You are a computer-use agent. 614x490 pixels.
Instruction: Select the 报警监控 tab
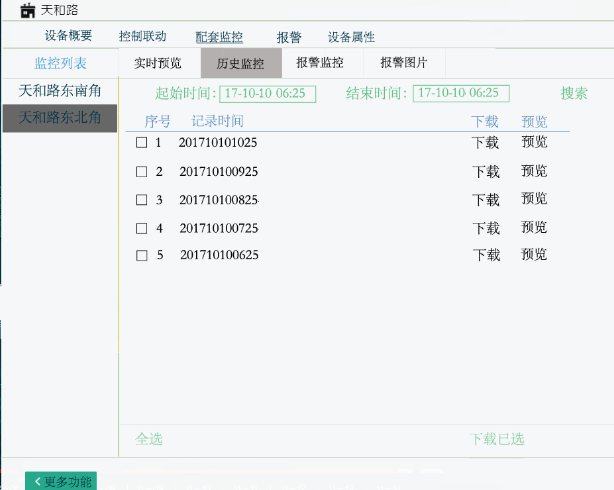tap(320, 63)
